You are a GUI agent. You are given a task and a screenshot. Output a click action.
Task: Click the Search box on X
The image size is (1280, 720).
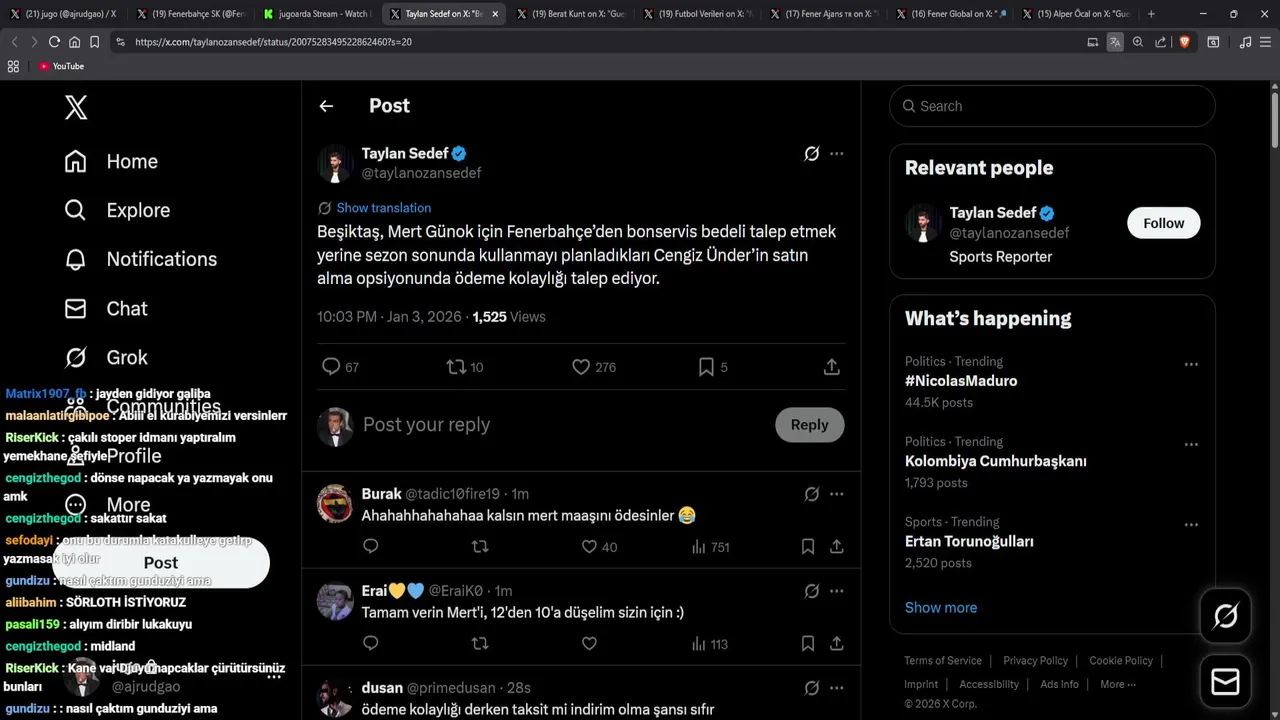point(1052,106)
